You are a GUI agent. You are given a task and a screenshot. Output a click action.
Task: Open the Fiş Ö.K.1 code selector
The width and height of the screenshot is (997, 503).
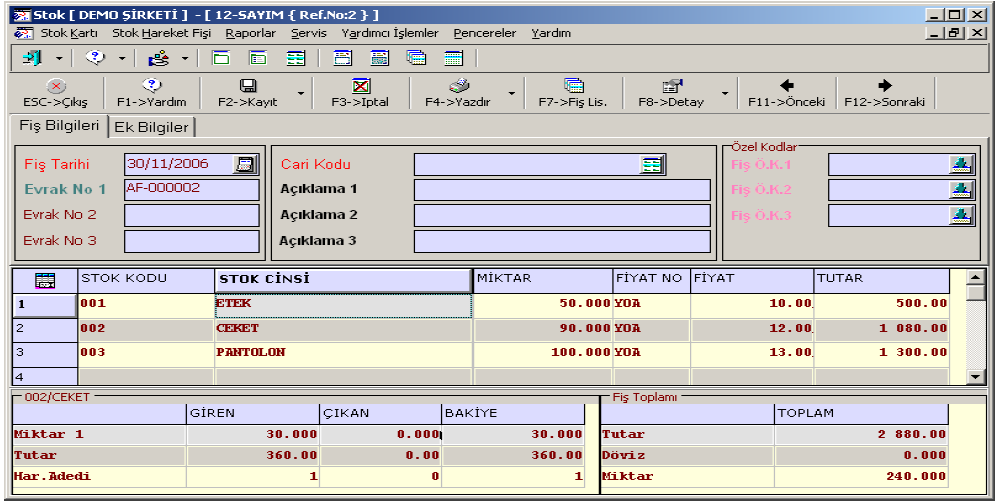[960, 164]
